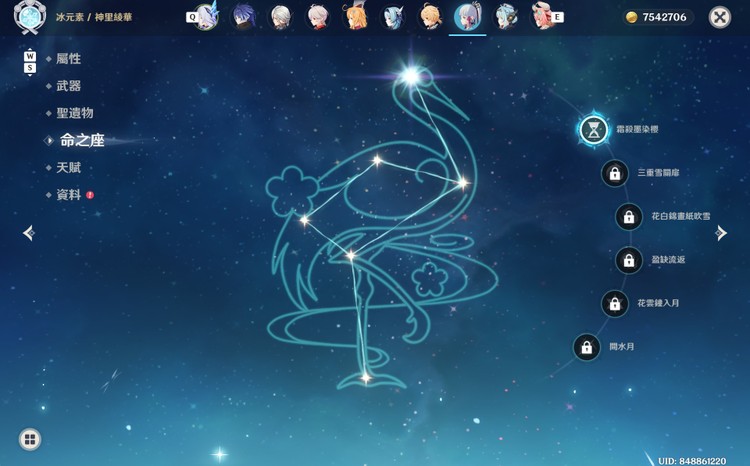Click the red alert badge beside 資料

90,195
